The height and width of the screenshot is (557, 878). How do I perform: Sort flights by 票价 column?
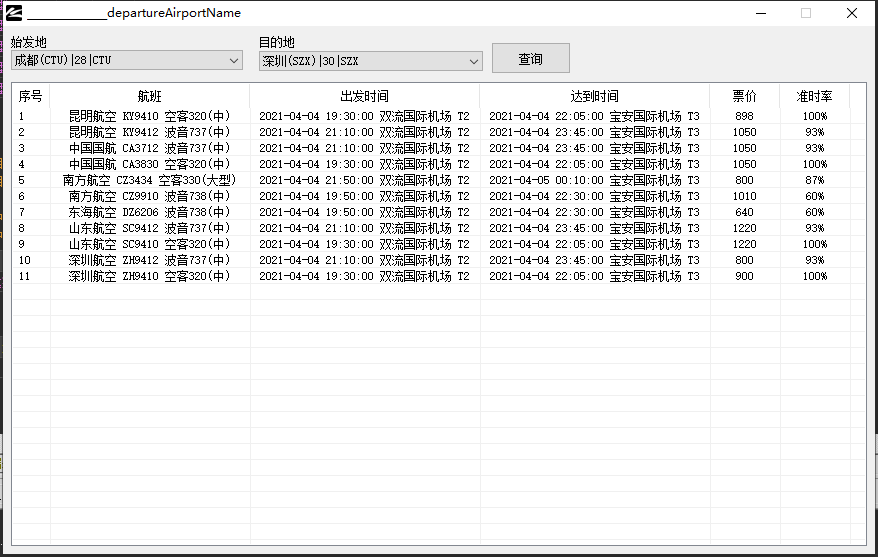pos(744,96)
